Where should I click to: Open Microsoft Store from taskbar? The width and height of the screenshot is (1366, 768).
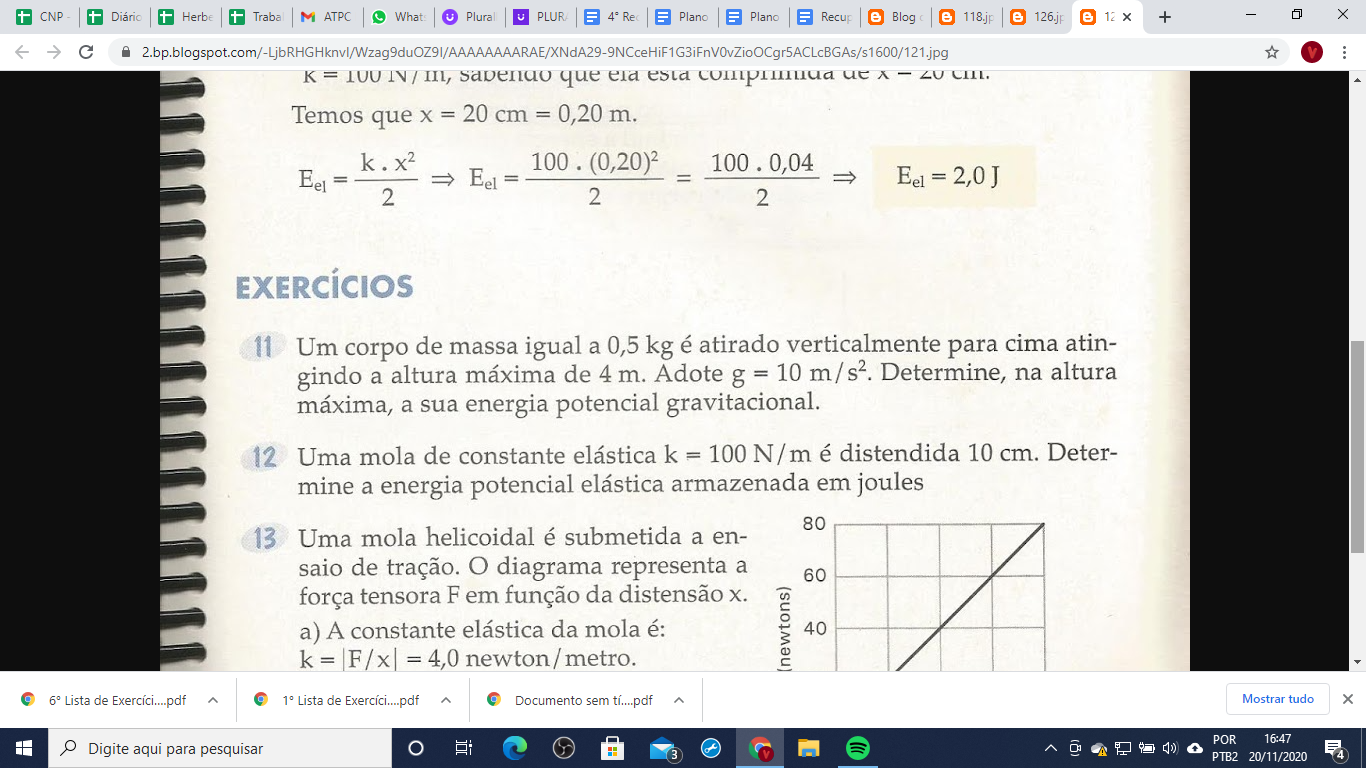(x=612, y=748)
